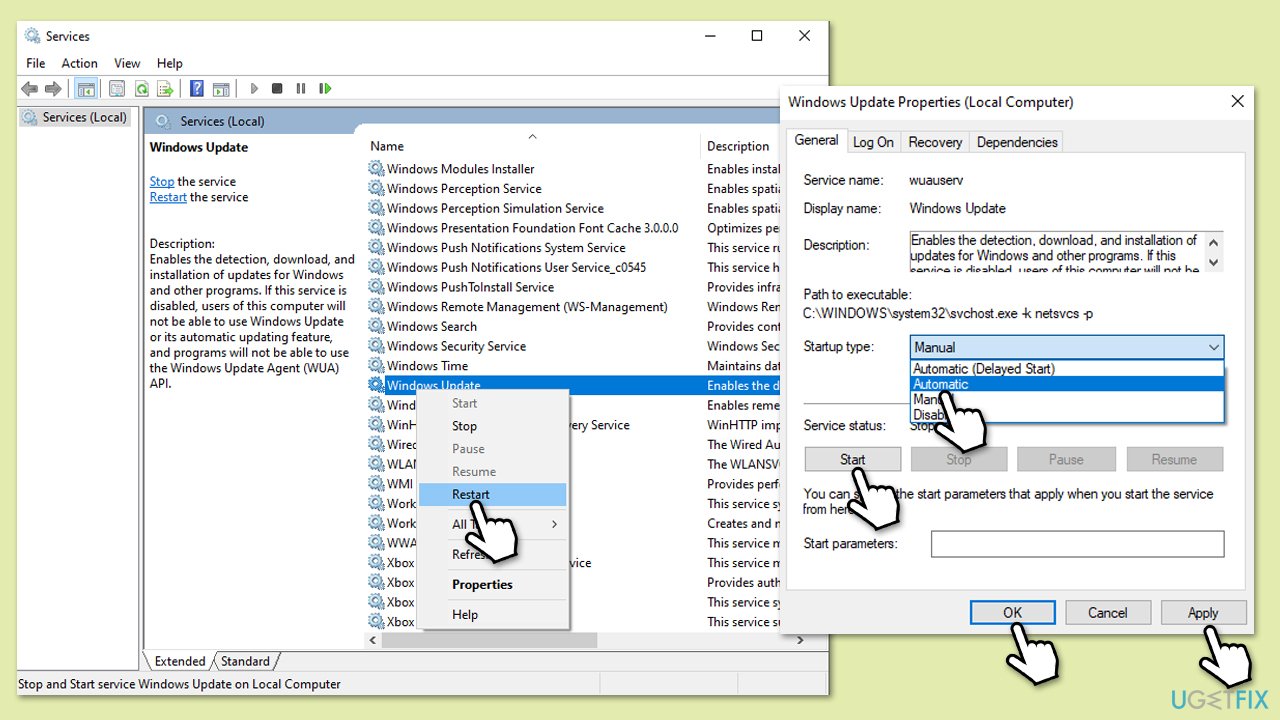Click the Back arrow in the toolbar
Screen dimensions: 1280x720
(30, 89)
